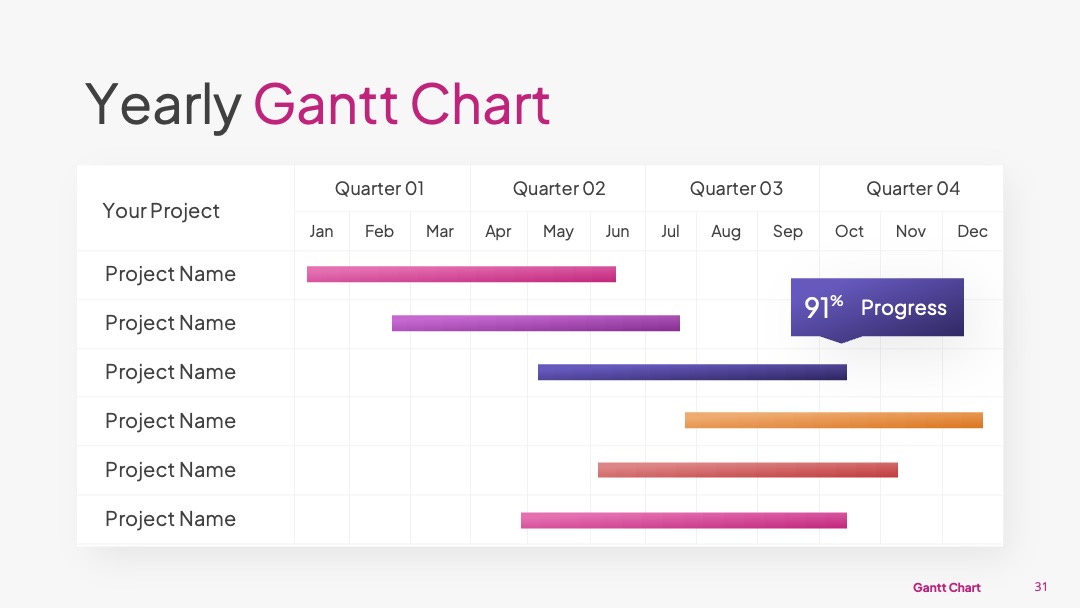Click the first pink Gantt bar
1080x608 pixels.
[x=461, y=274]
